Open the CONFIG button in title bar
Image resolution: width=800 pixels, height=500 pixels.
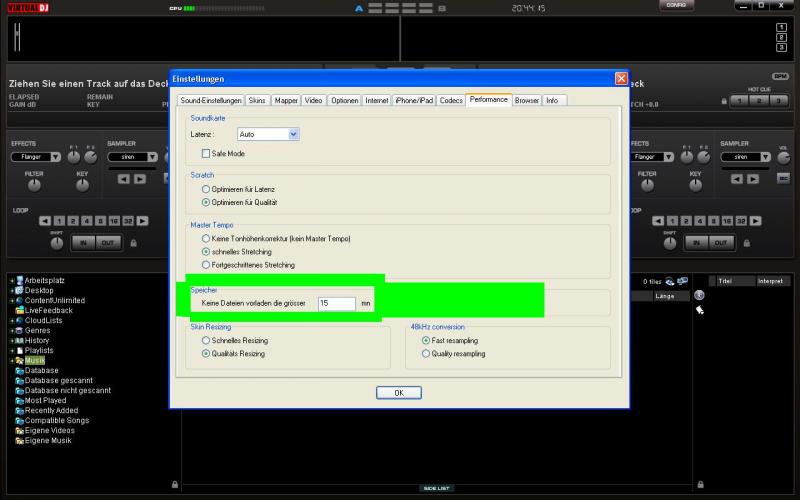click(676, 5)
